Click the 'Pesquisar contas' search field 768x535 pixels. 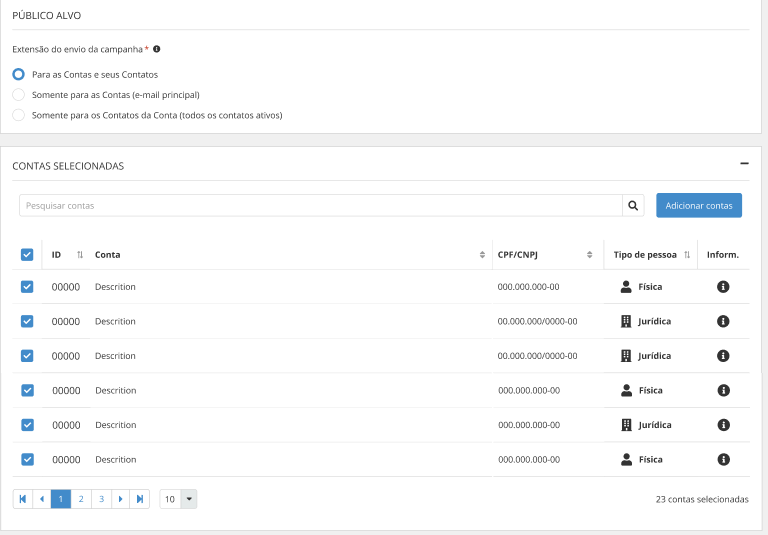[x=320, y=206]
